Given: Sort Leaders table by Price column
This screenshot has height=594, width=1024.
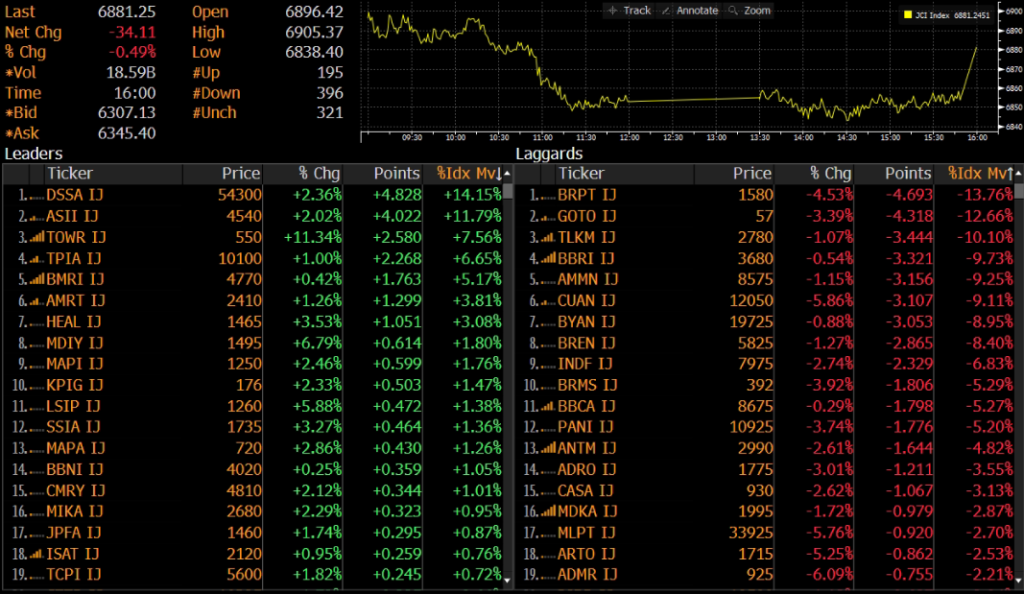Looking at the screenshot, I should coord(241,174).
